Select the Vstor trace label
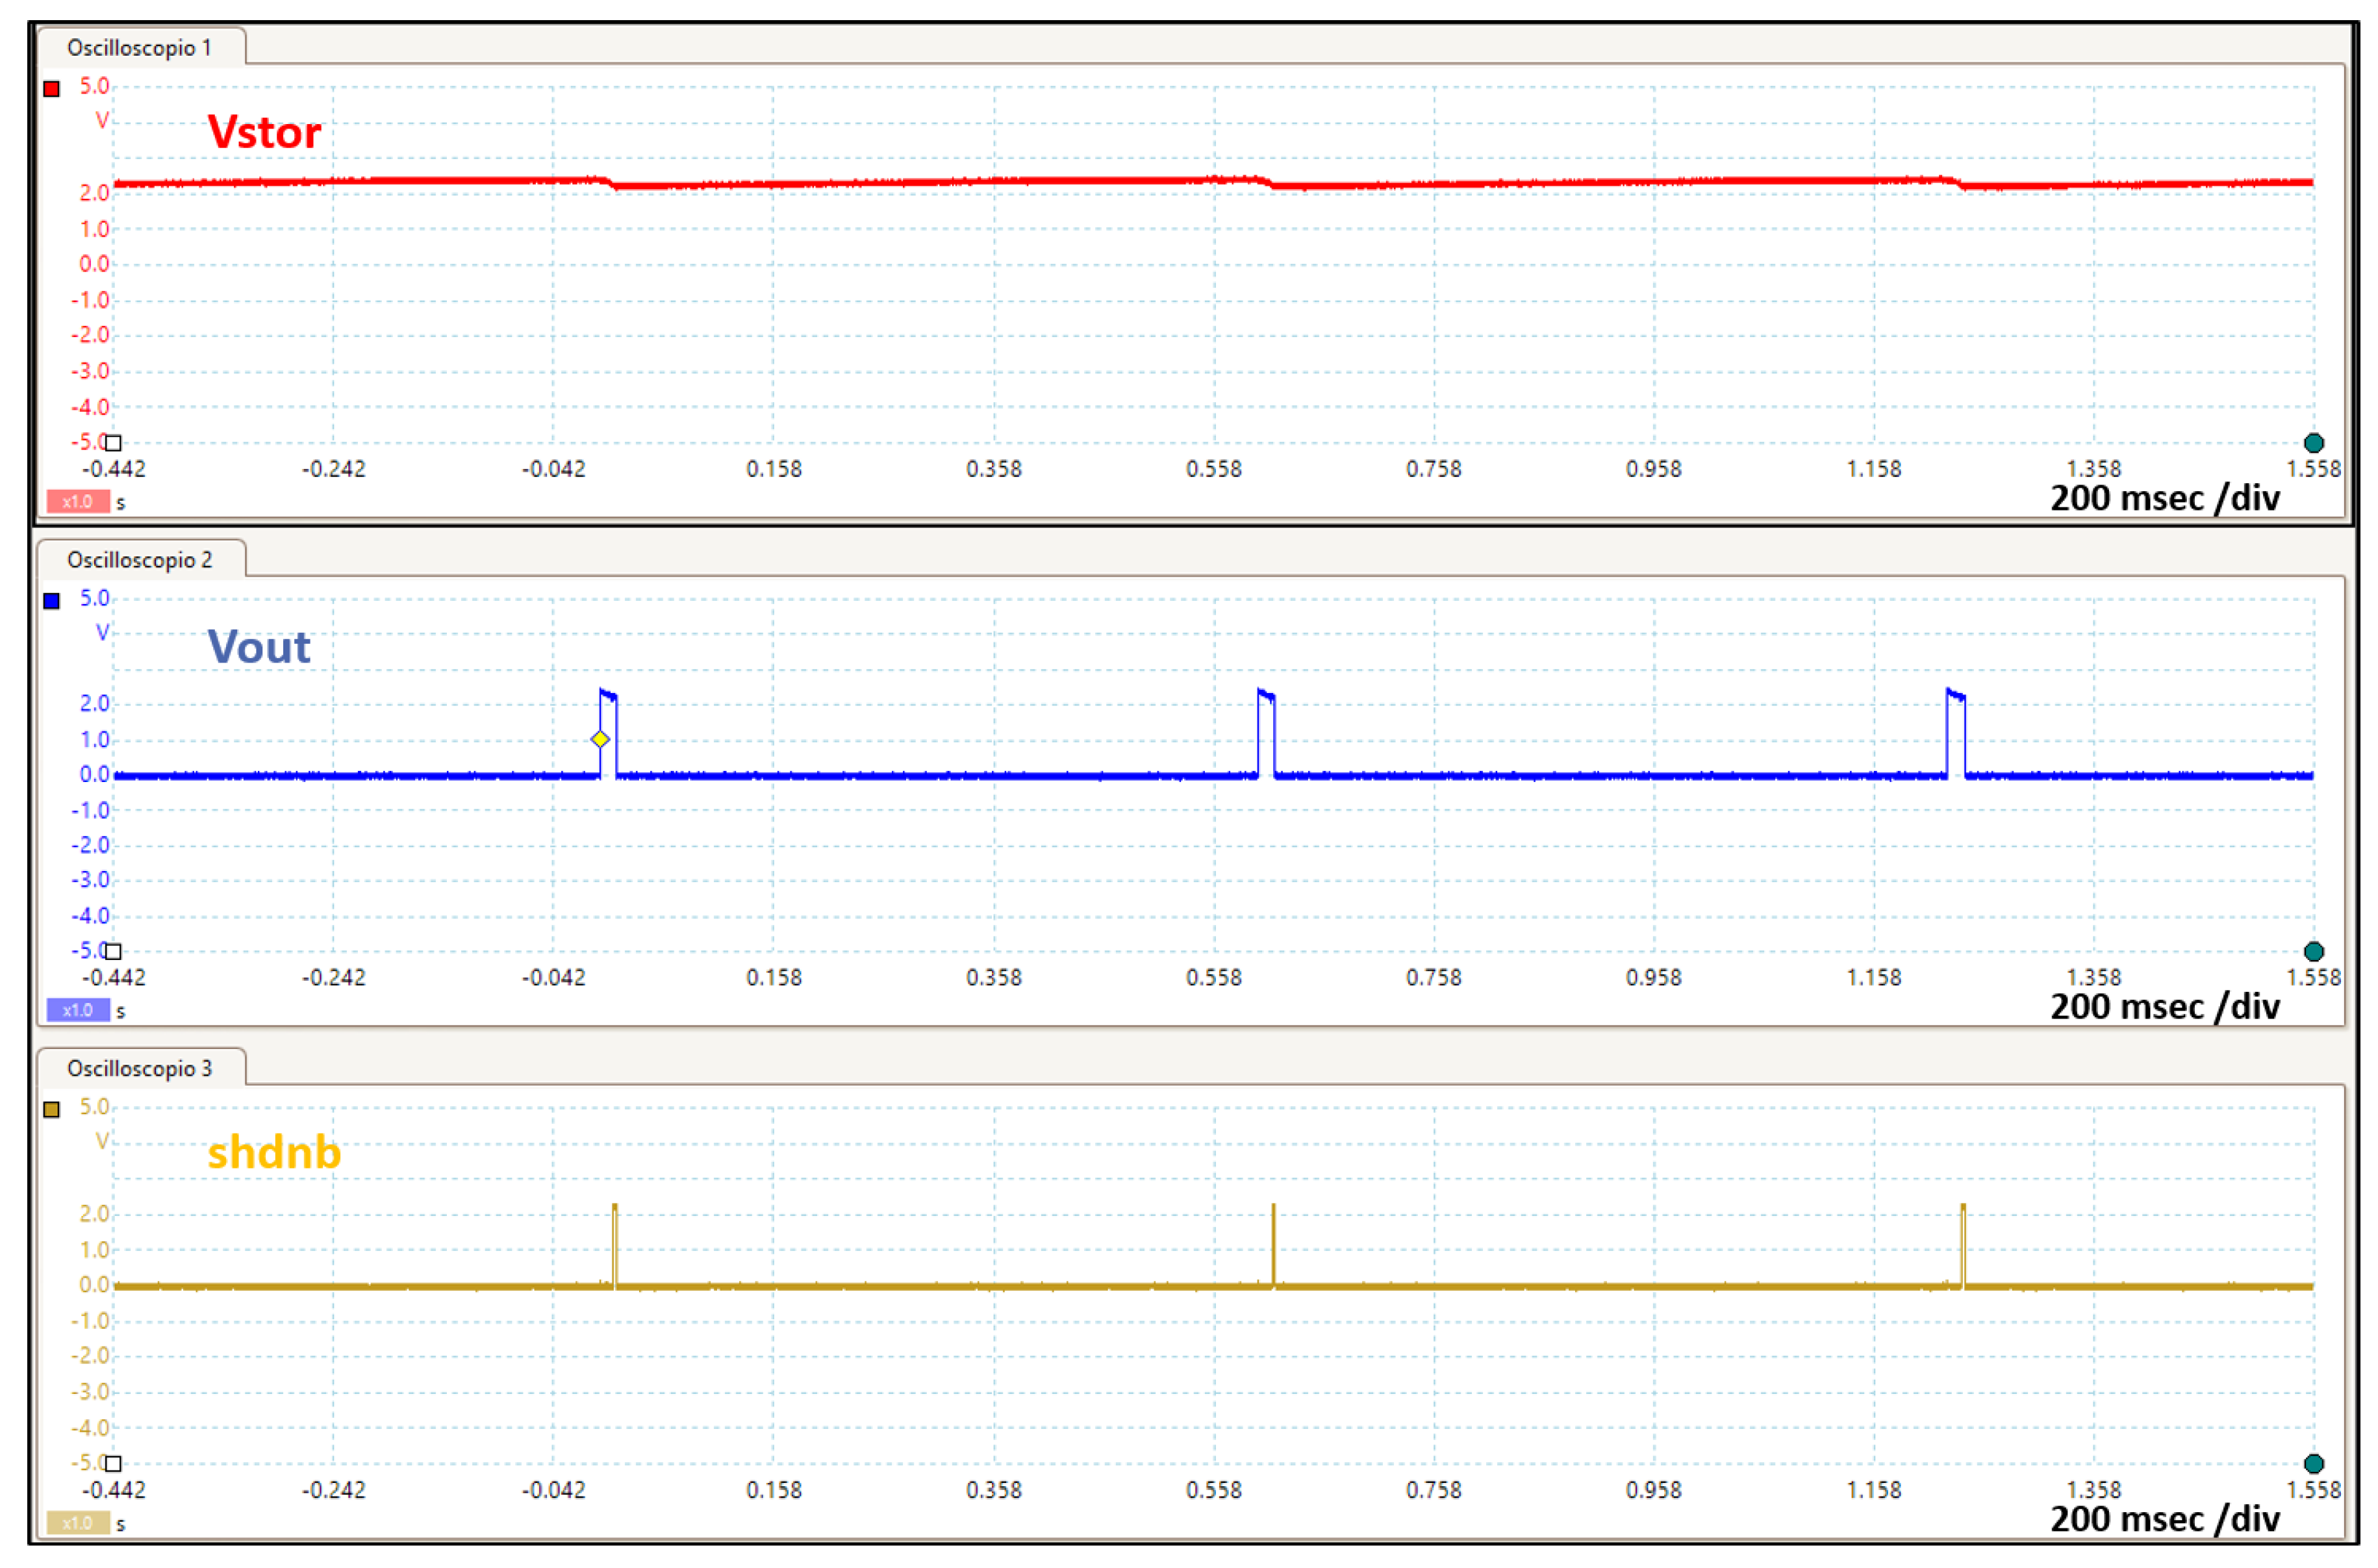The image size is (2378, 1568). pyautogui.click(x=265, y=131)
